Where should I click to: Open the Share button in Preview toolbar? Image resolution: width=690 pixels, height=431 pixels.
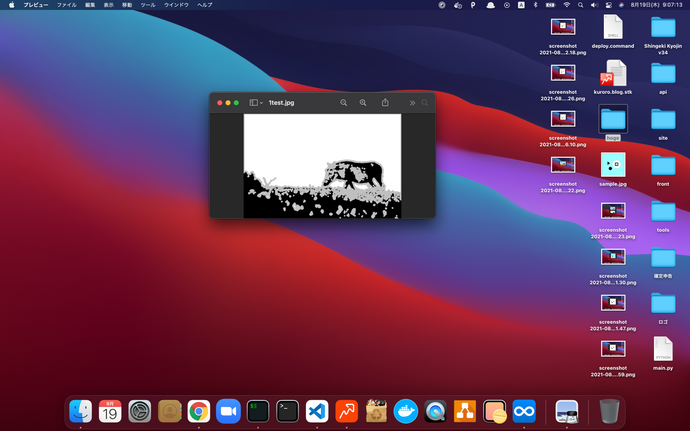[385, 102]
